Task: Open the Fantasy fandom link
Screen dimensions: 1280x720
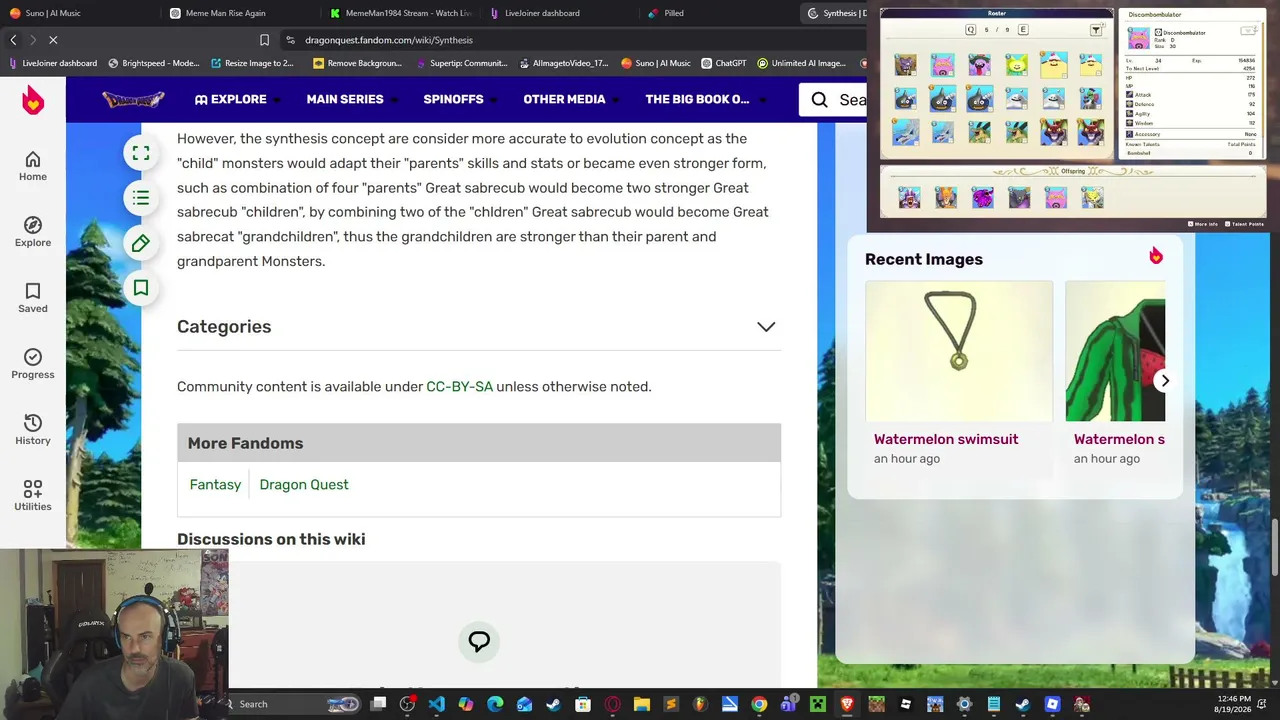Action: (x=215, y=484)
